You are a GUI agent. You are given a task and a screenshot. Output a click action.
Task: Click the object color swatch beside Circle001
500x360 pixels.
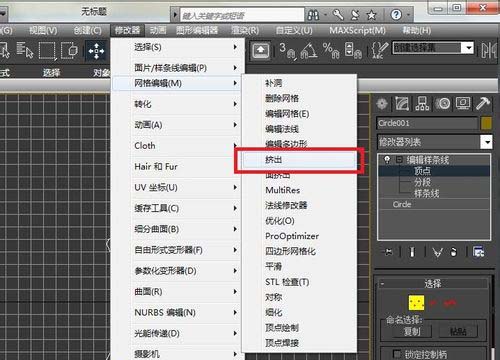486,123
